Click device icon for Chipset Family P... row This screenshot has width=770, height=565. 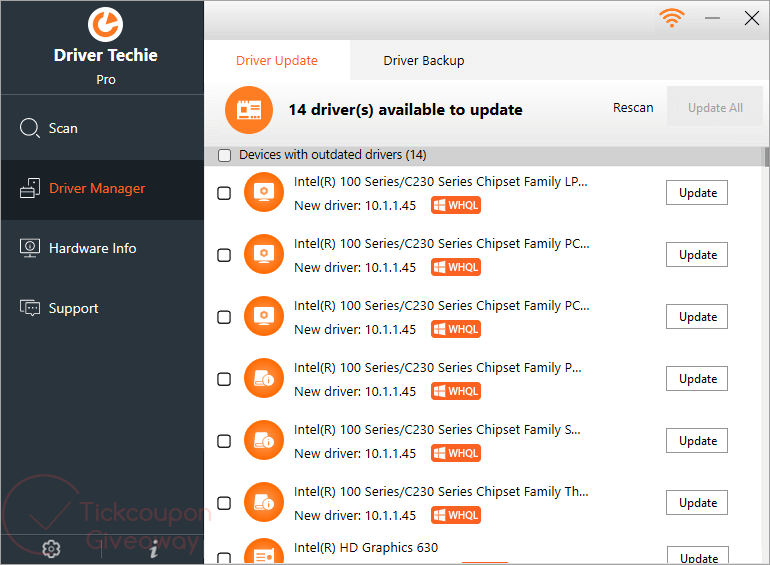coord(264,378)
